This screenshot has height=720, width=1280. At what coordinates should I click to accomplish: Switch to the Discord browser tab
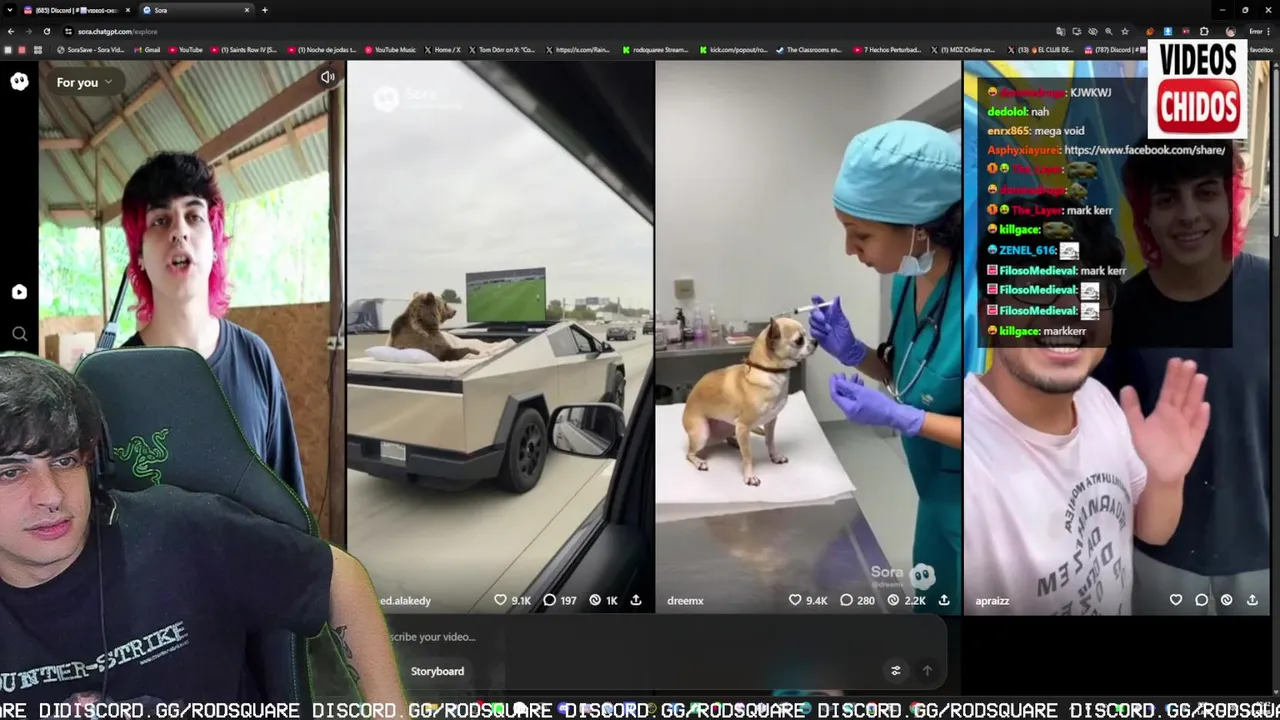[75, 10]
